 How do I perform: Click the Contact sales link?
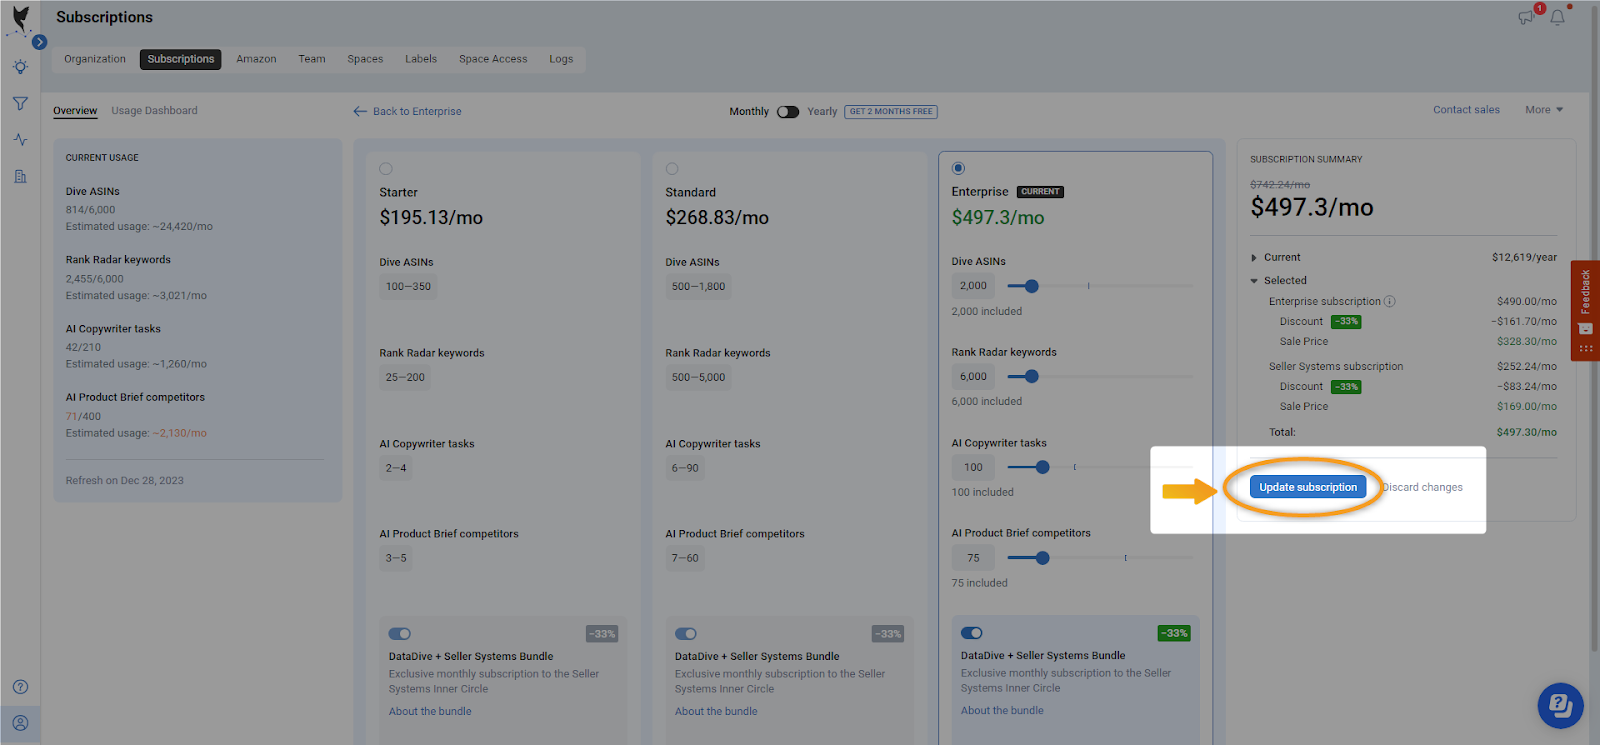tap(1466, 110)
